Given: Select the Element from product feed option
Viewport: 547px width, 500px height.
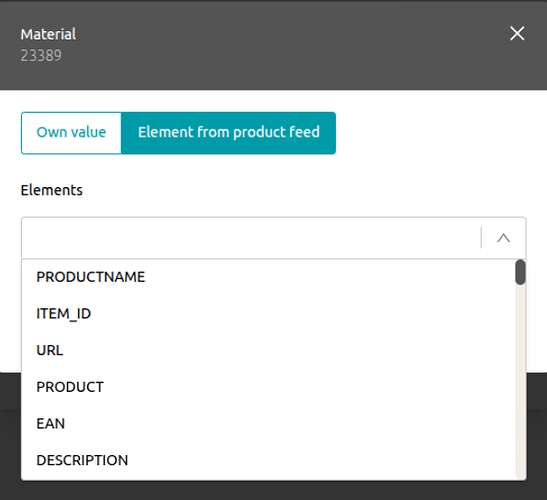Looking at the screenshot, I should pyautogui.click(x=228, y=133).
